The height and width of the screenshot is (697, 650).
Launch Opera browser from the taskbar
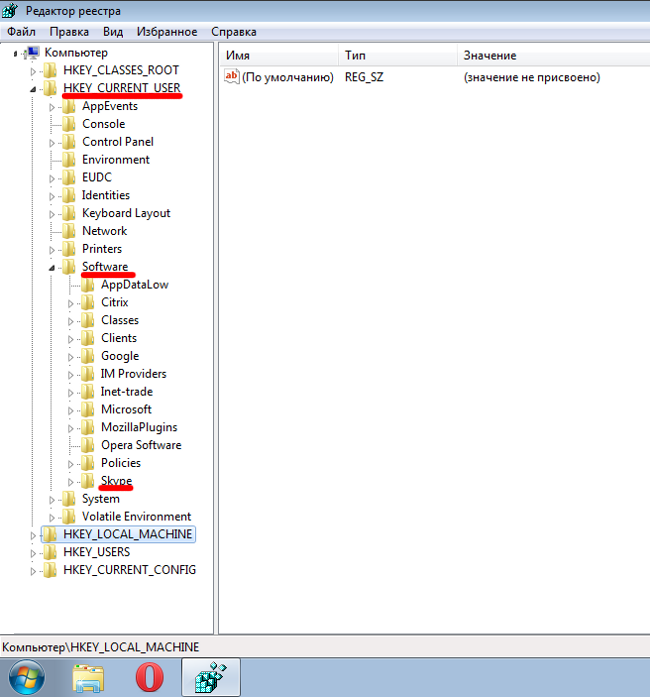click(x=149, y=677)
